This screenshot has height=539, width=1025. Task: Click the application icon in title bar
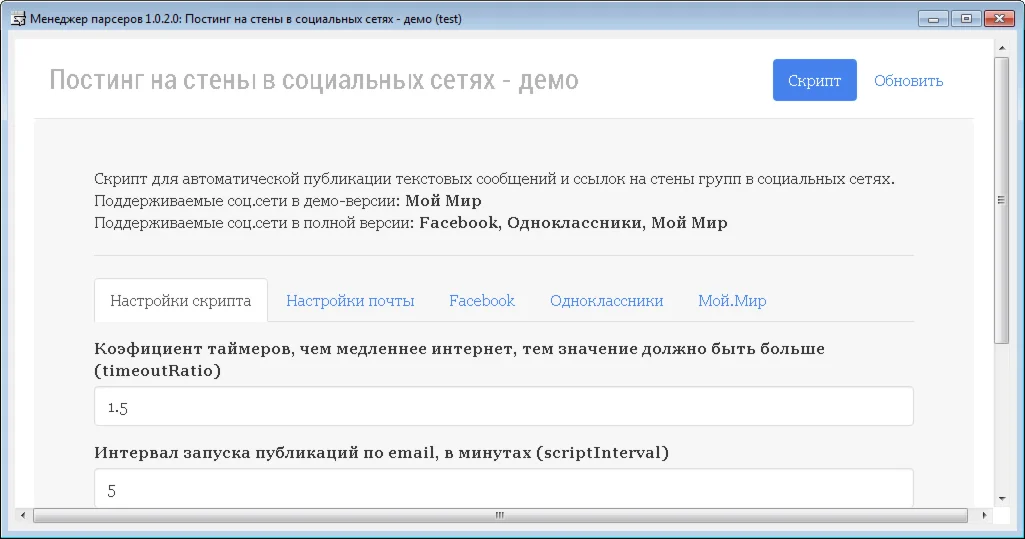18,19
